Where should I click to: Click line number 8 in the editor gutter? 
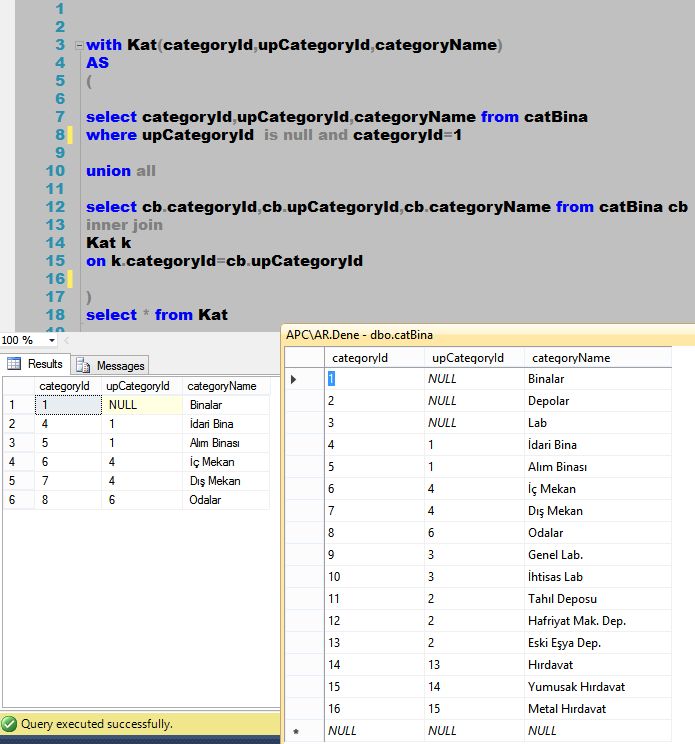click(x=60, y=135)
